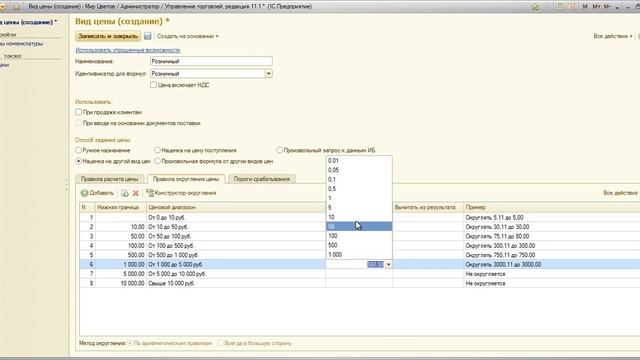Click dropdown arrow in row 6 rounding cell
This screenshot has width=640, height=360.
pos(388,264)
